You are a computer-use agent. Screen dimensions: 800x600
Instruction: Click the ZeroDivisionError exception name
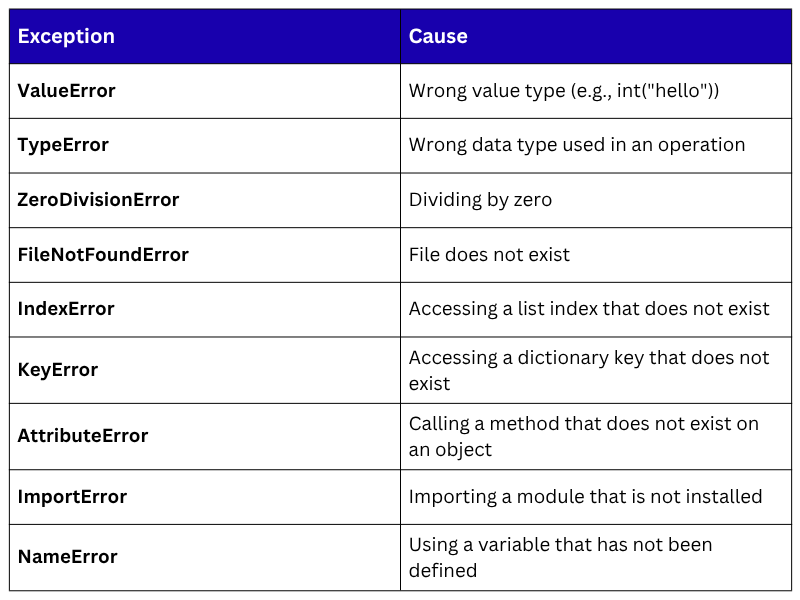pyautogui.click(x=98, y=200)
